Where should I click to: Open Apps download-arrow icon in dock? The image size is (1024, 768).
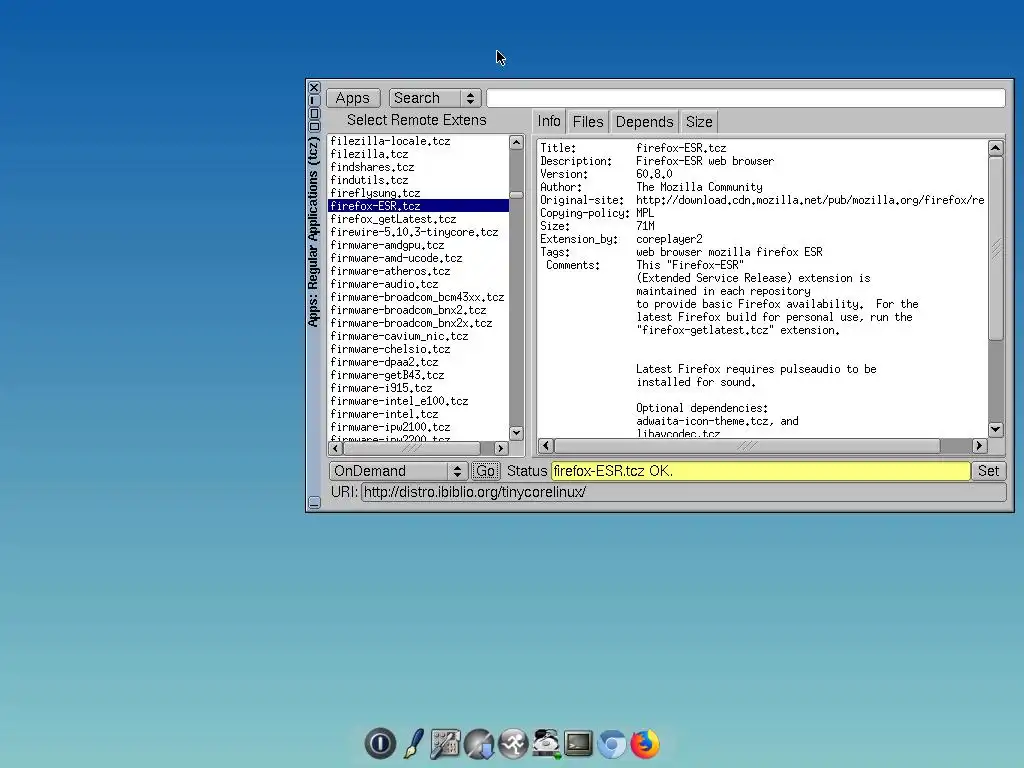pos(479,744)
